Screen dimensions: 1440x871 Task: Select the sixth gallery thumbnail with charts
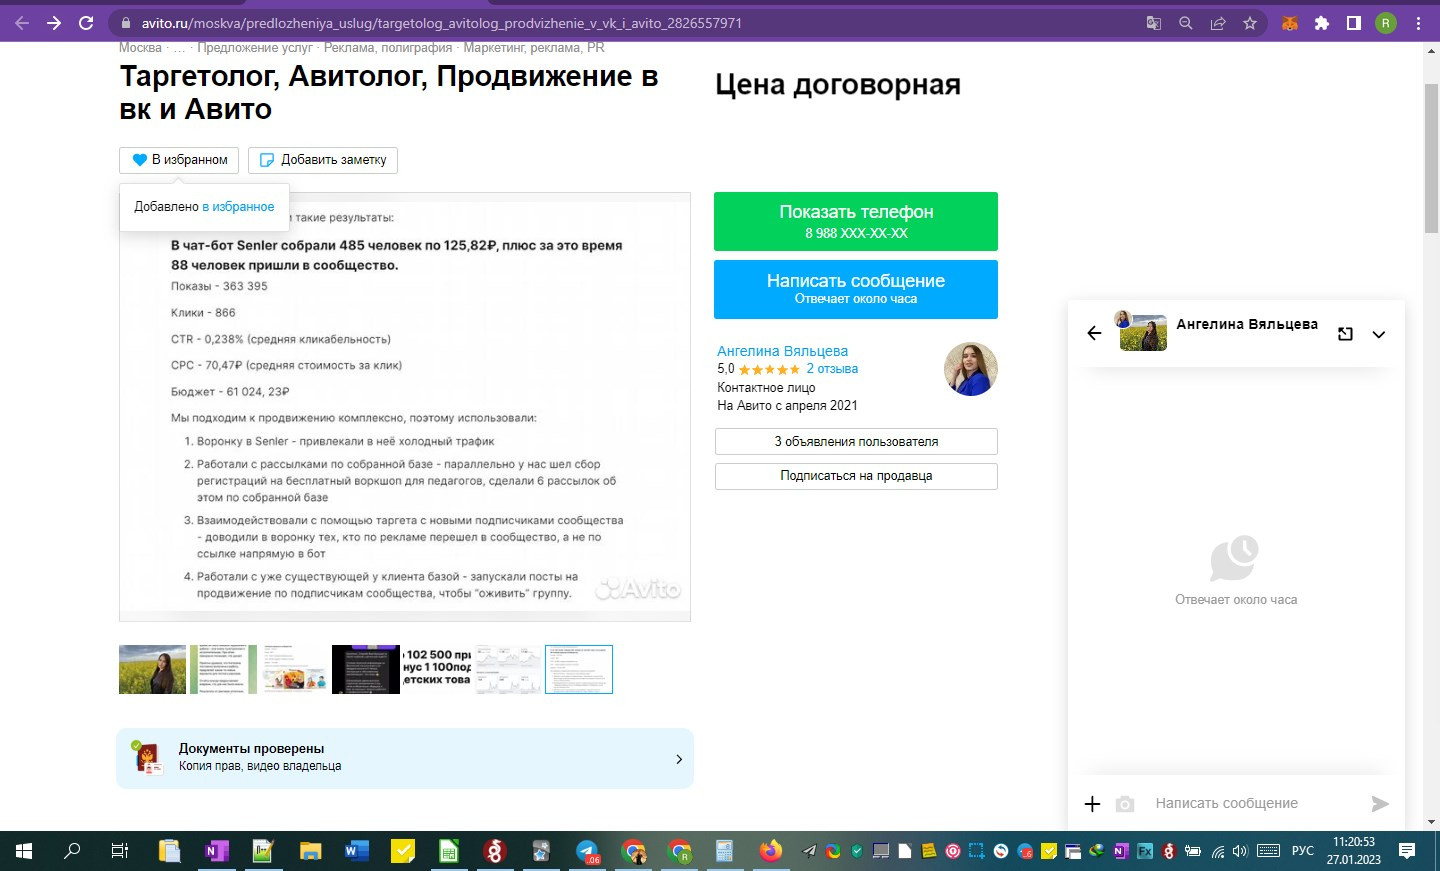pyautogui.click(x=508, y=670)
